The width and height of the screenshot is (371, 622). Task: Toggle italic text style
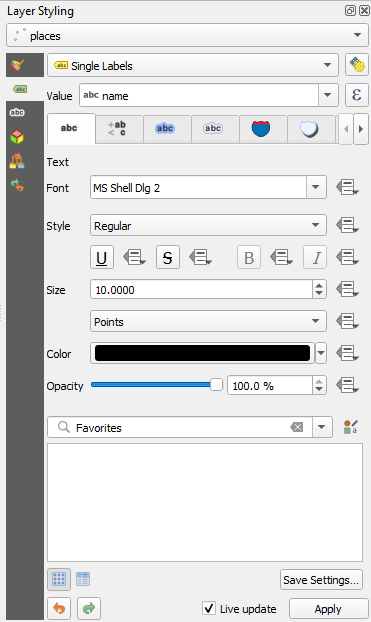pyautogui.click(x=315, y=257)
